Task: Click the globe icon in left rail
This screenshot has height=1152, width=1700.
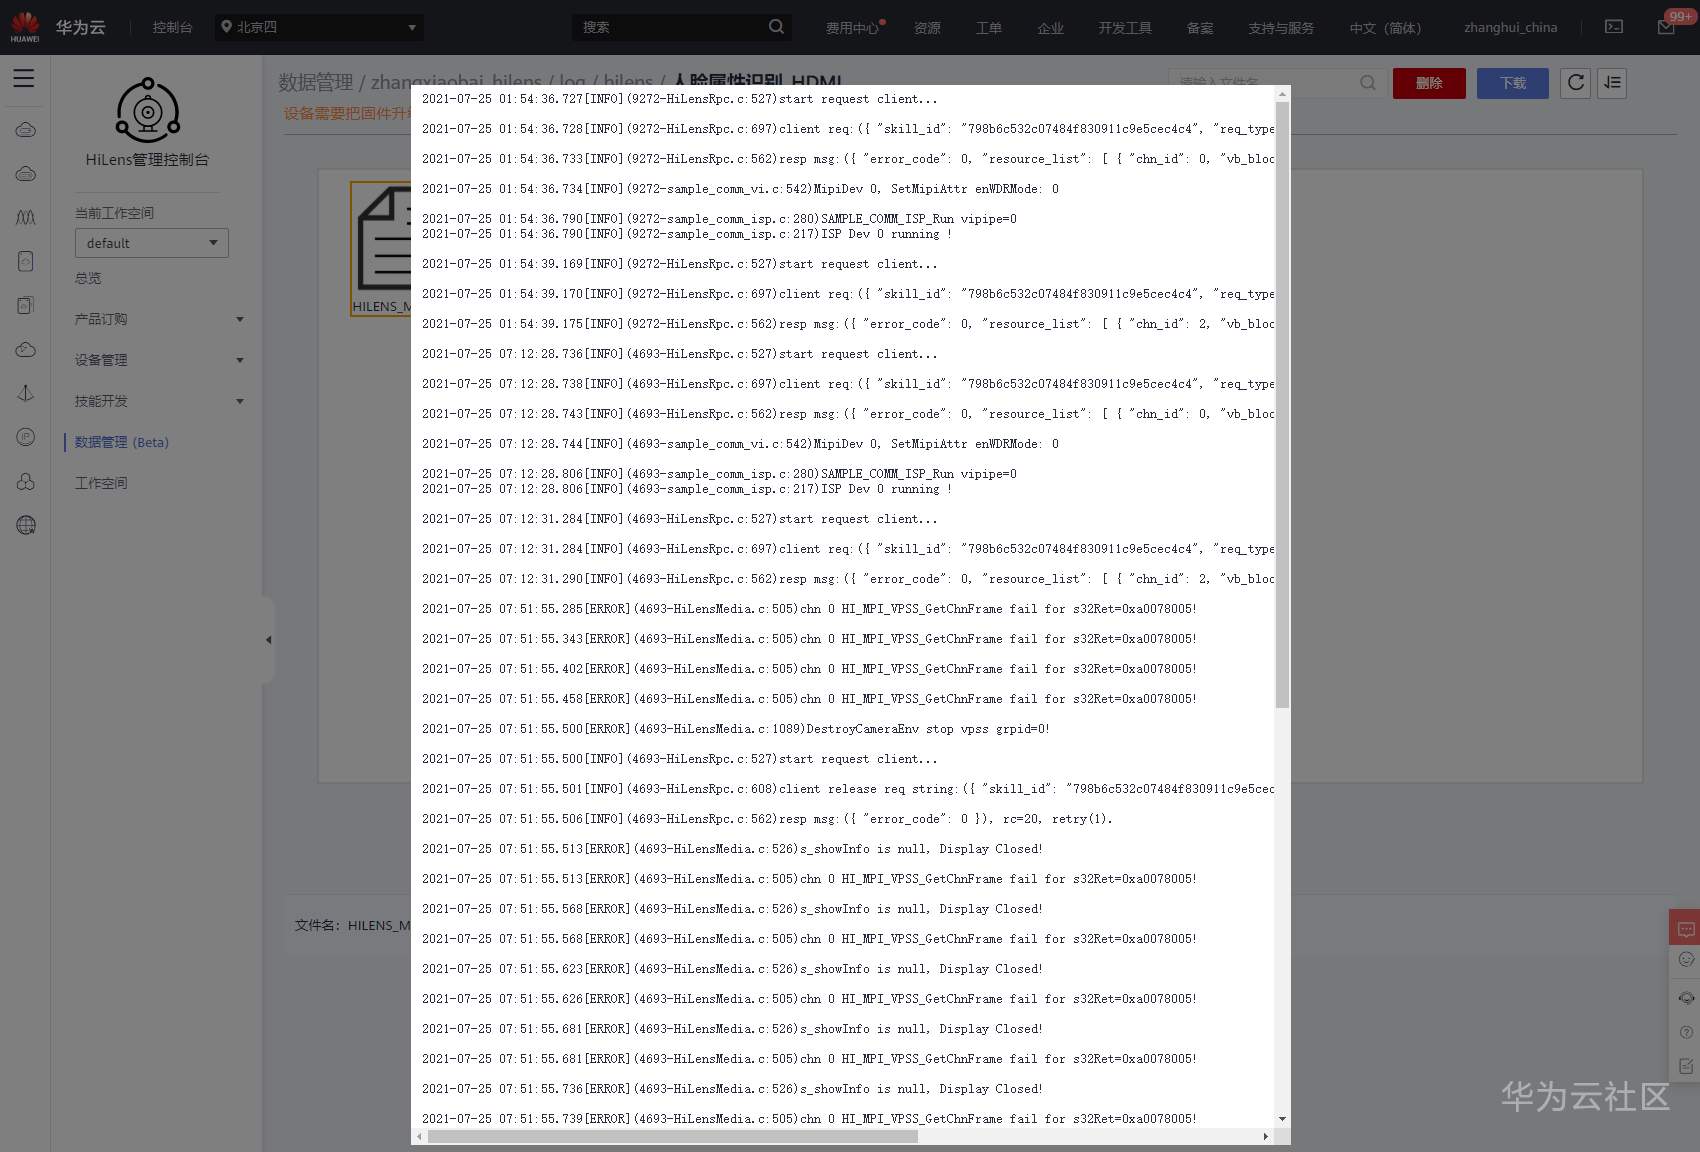Action: click(x=26, y=525)
